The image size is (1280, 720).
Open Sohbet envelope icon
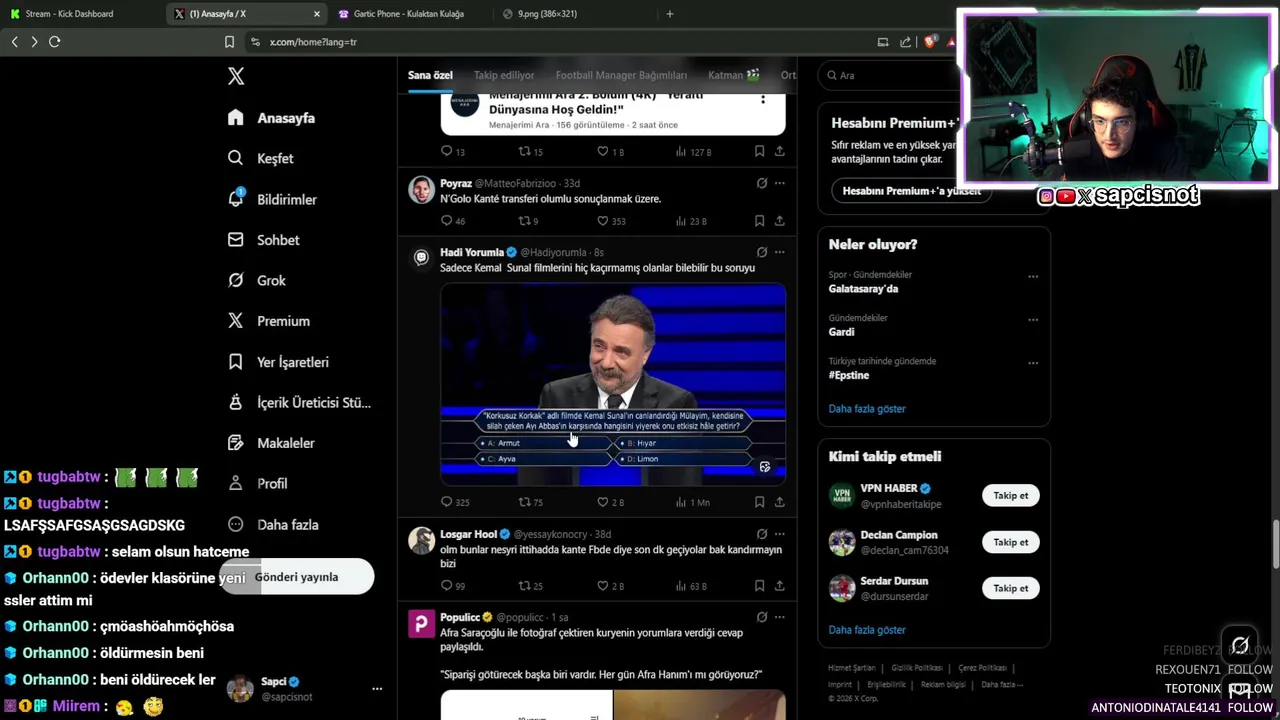point(236,240)
